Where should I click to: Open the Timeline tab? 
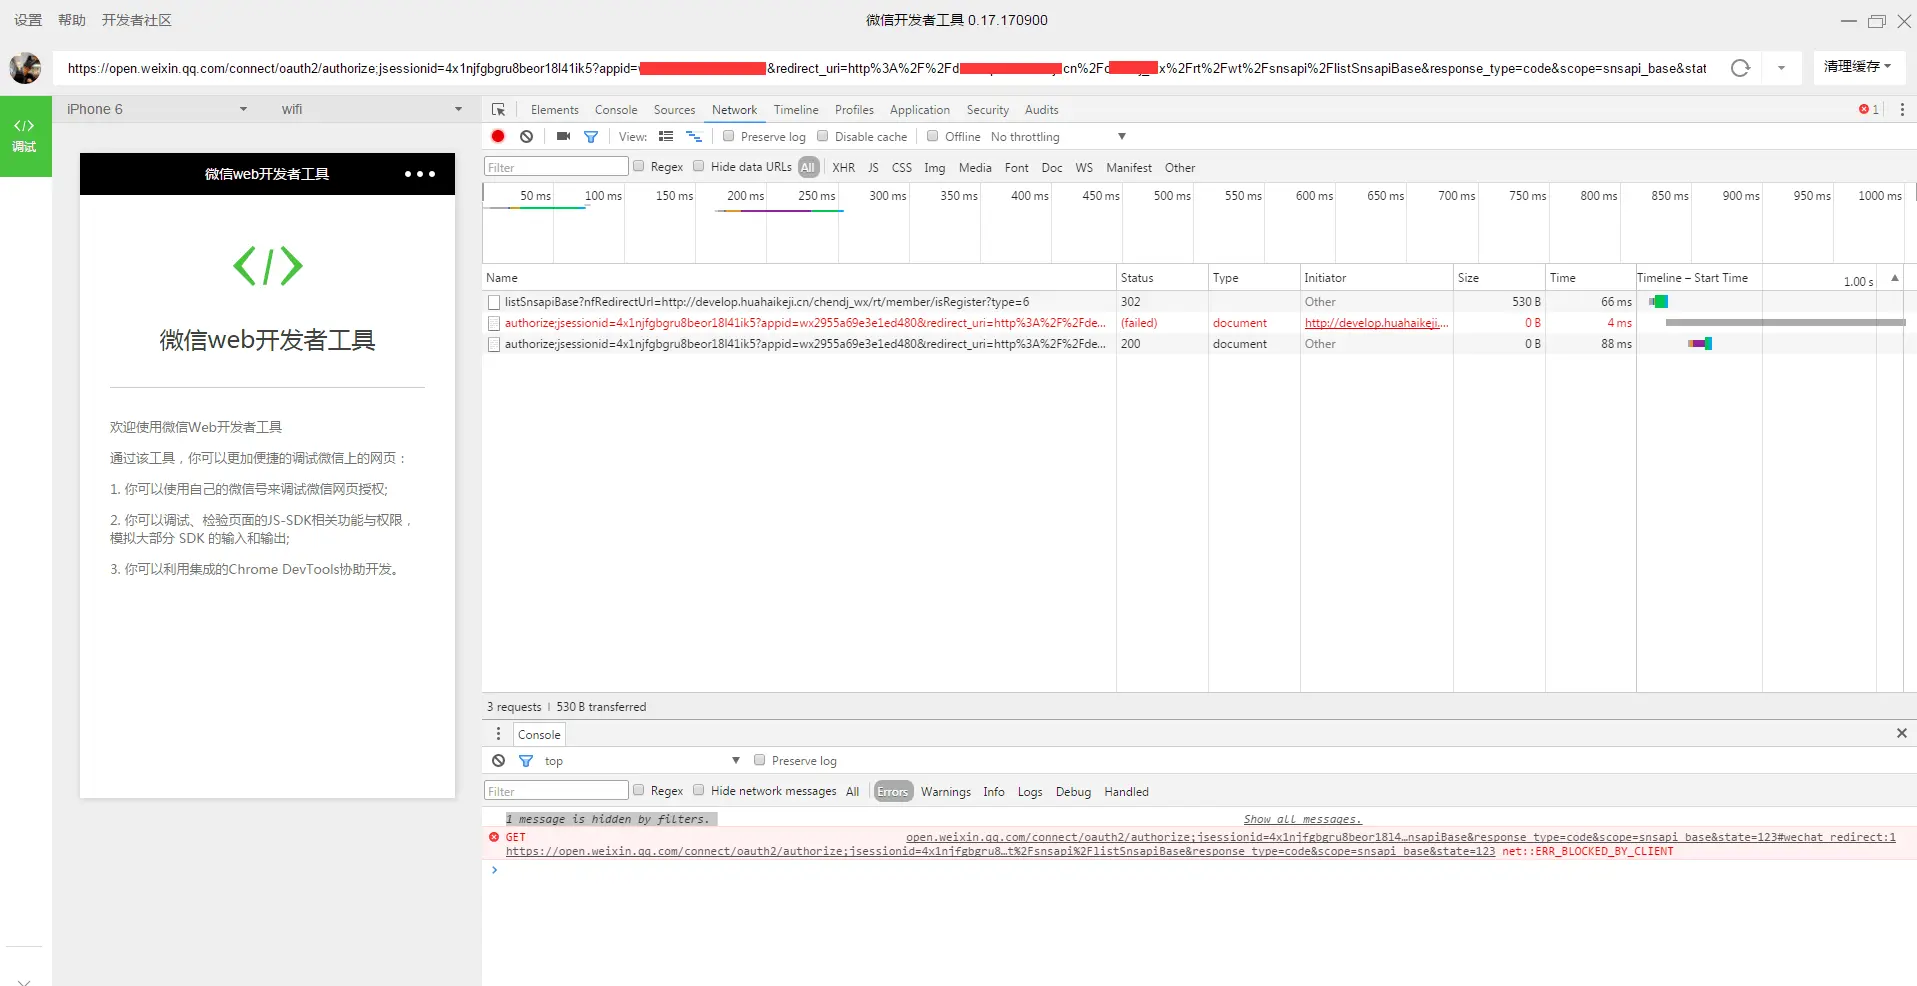tap(796, 110)
